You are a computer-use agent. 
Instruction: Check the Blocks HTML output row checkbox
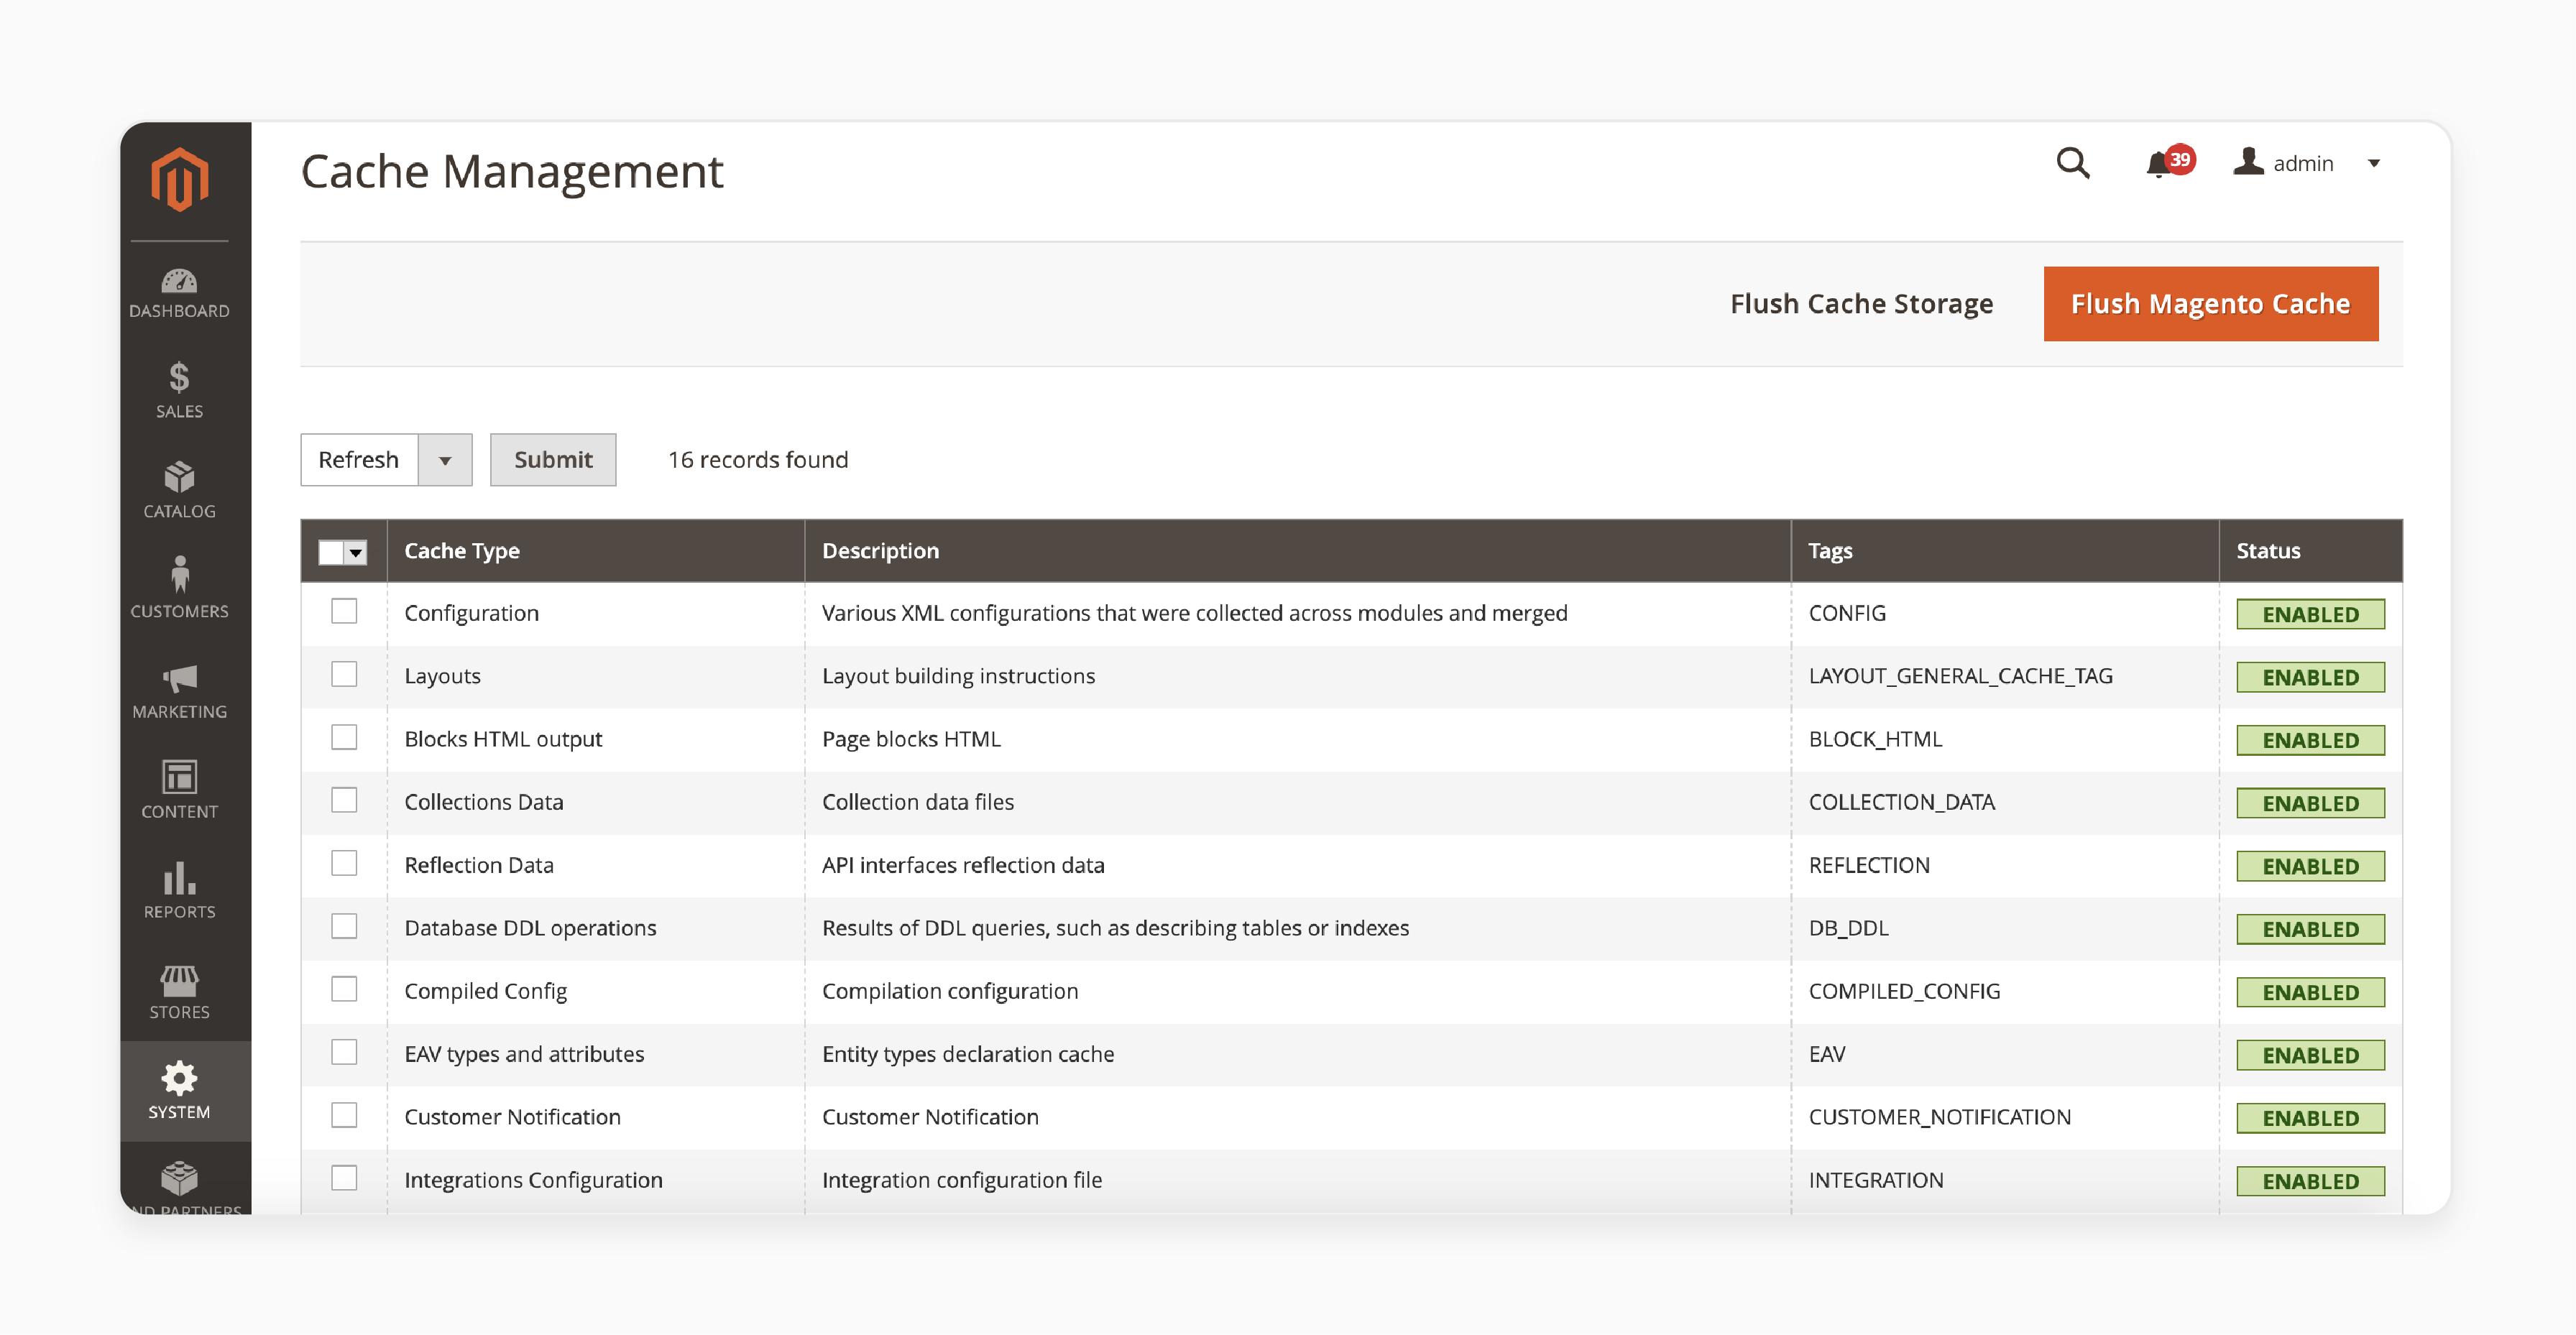click(x=344, y=737)
